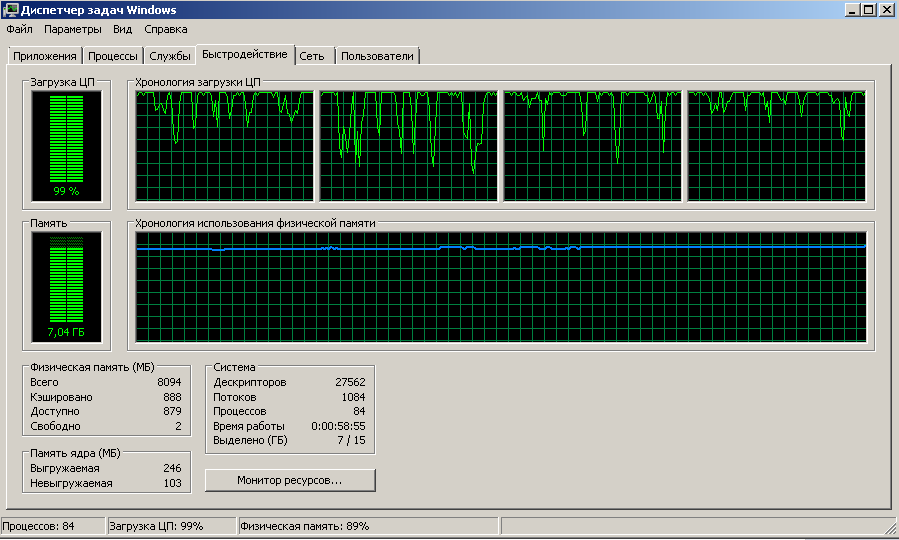The width and height of the screenshot is (899, 540).
Task: Click the second CPU core history graph
Action: coord(409,146)
